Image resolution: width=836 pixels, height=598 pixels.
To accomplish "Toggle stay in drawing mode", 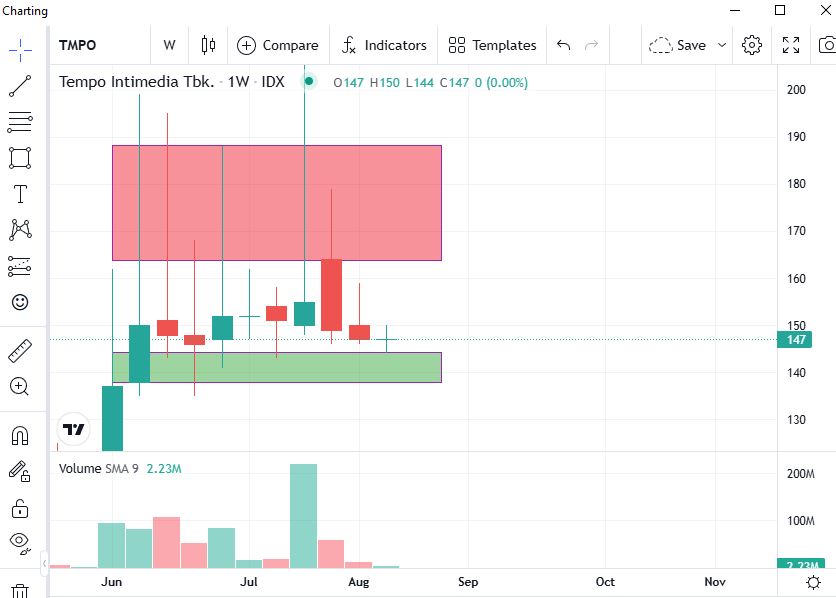I will tap(20, 471).
